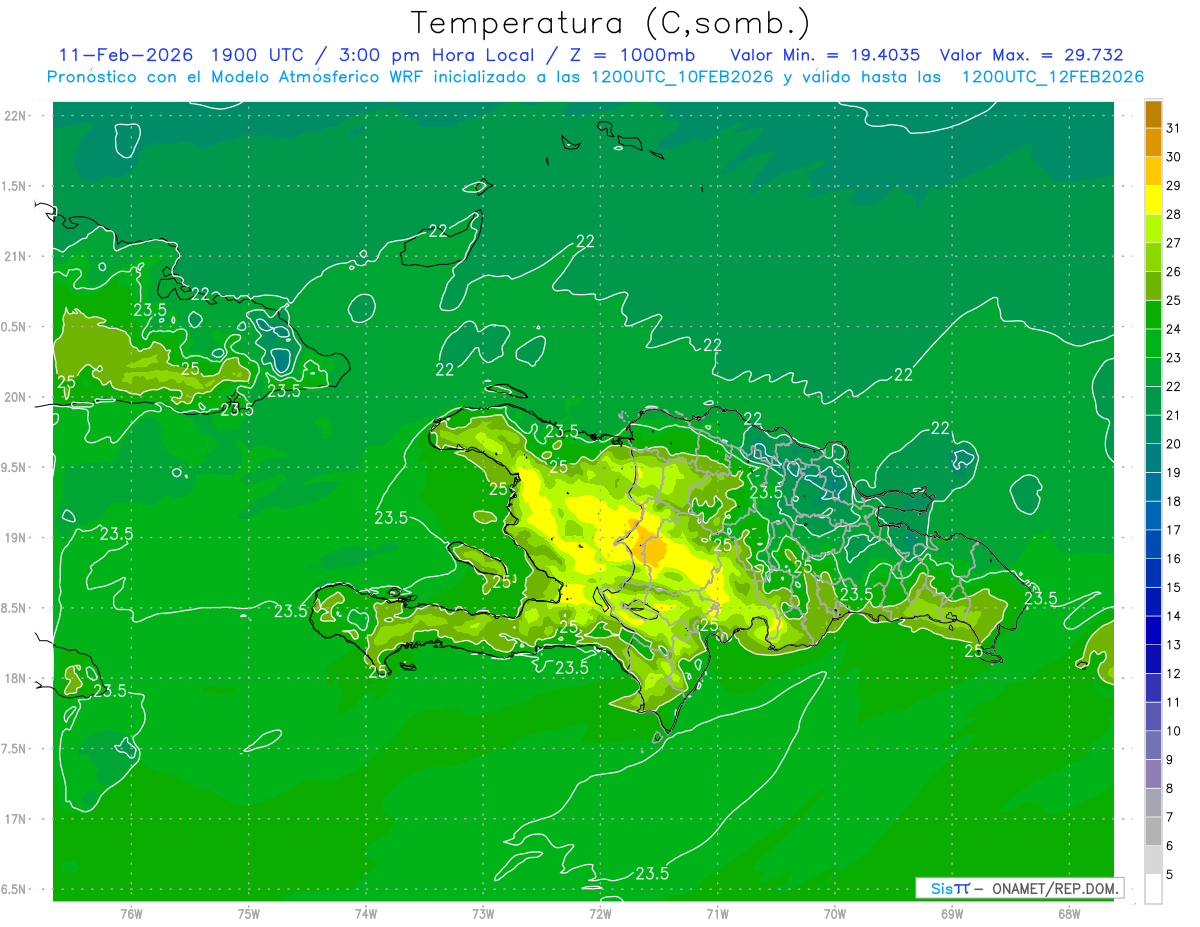Click the 76W longitude label
The height and width of the screenshot is (927, 1200).
pyautogui.click(x=131, y=914)
